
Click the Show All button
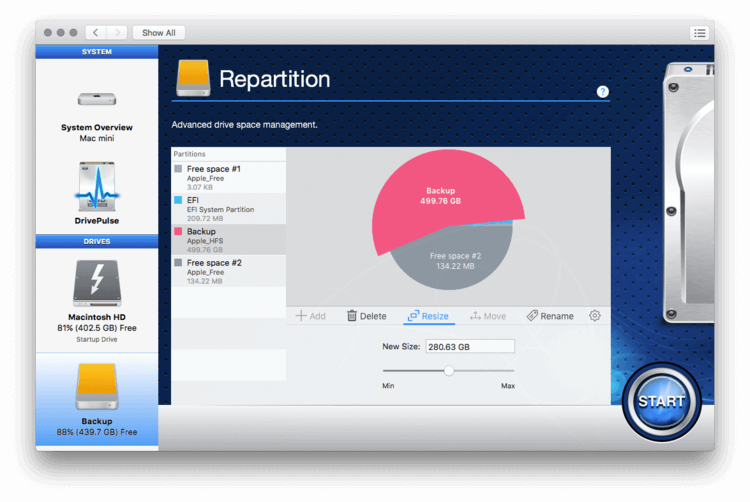158,33
